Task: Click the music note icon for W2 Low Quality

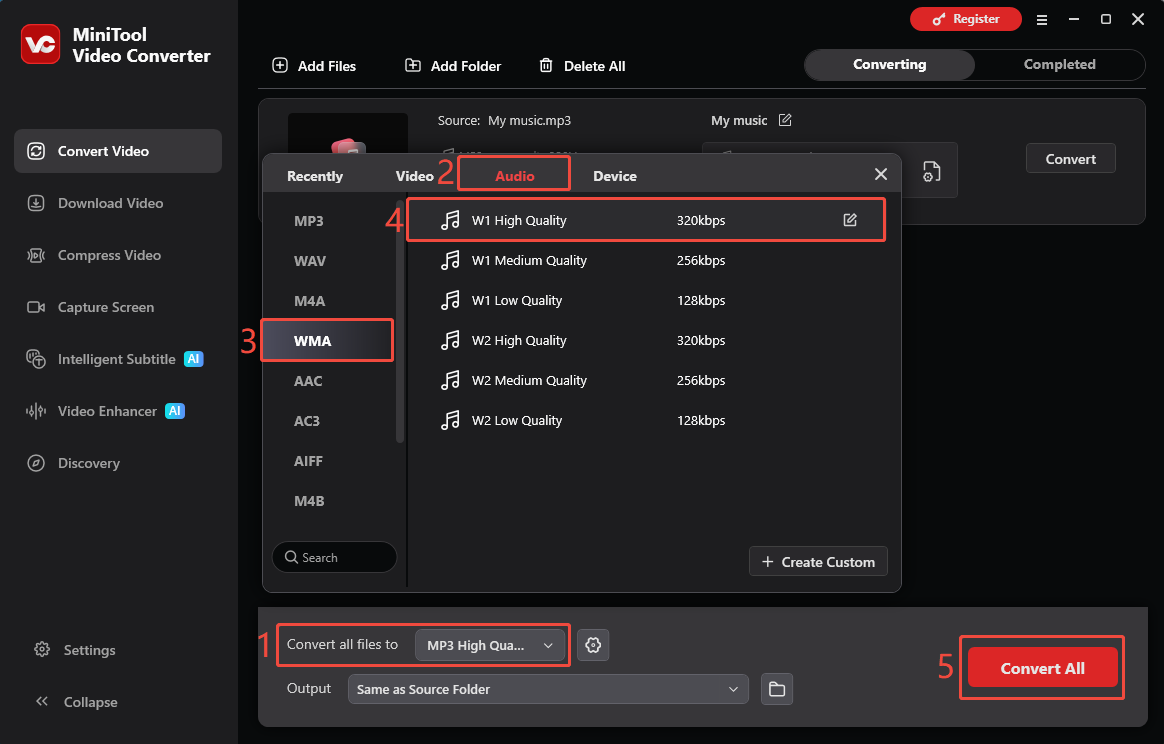Action: [450, 420]
